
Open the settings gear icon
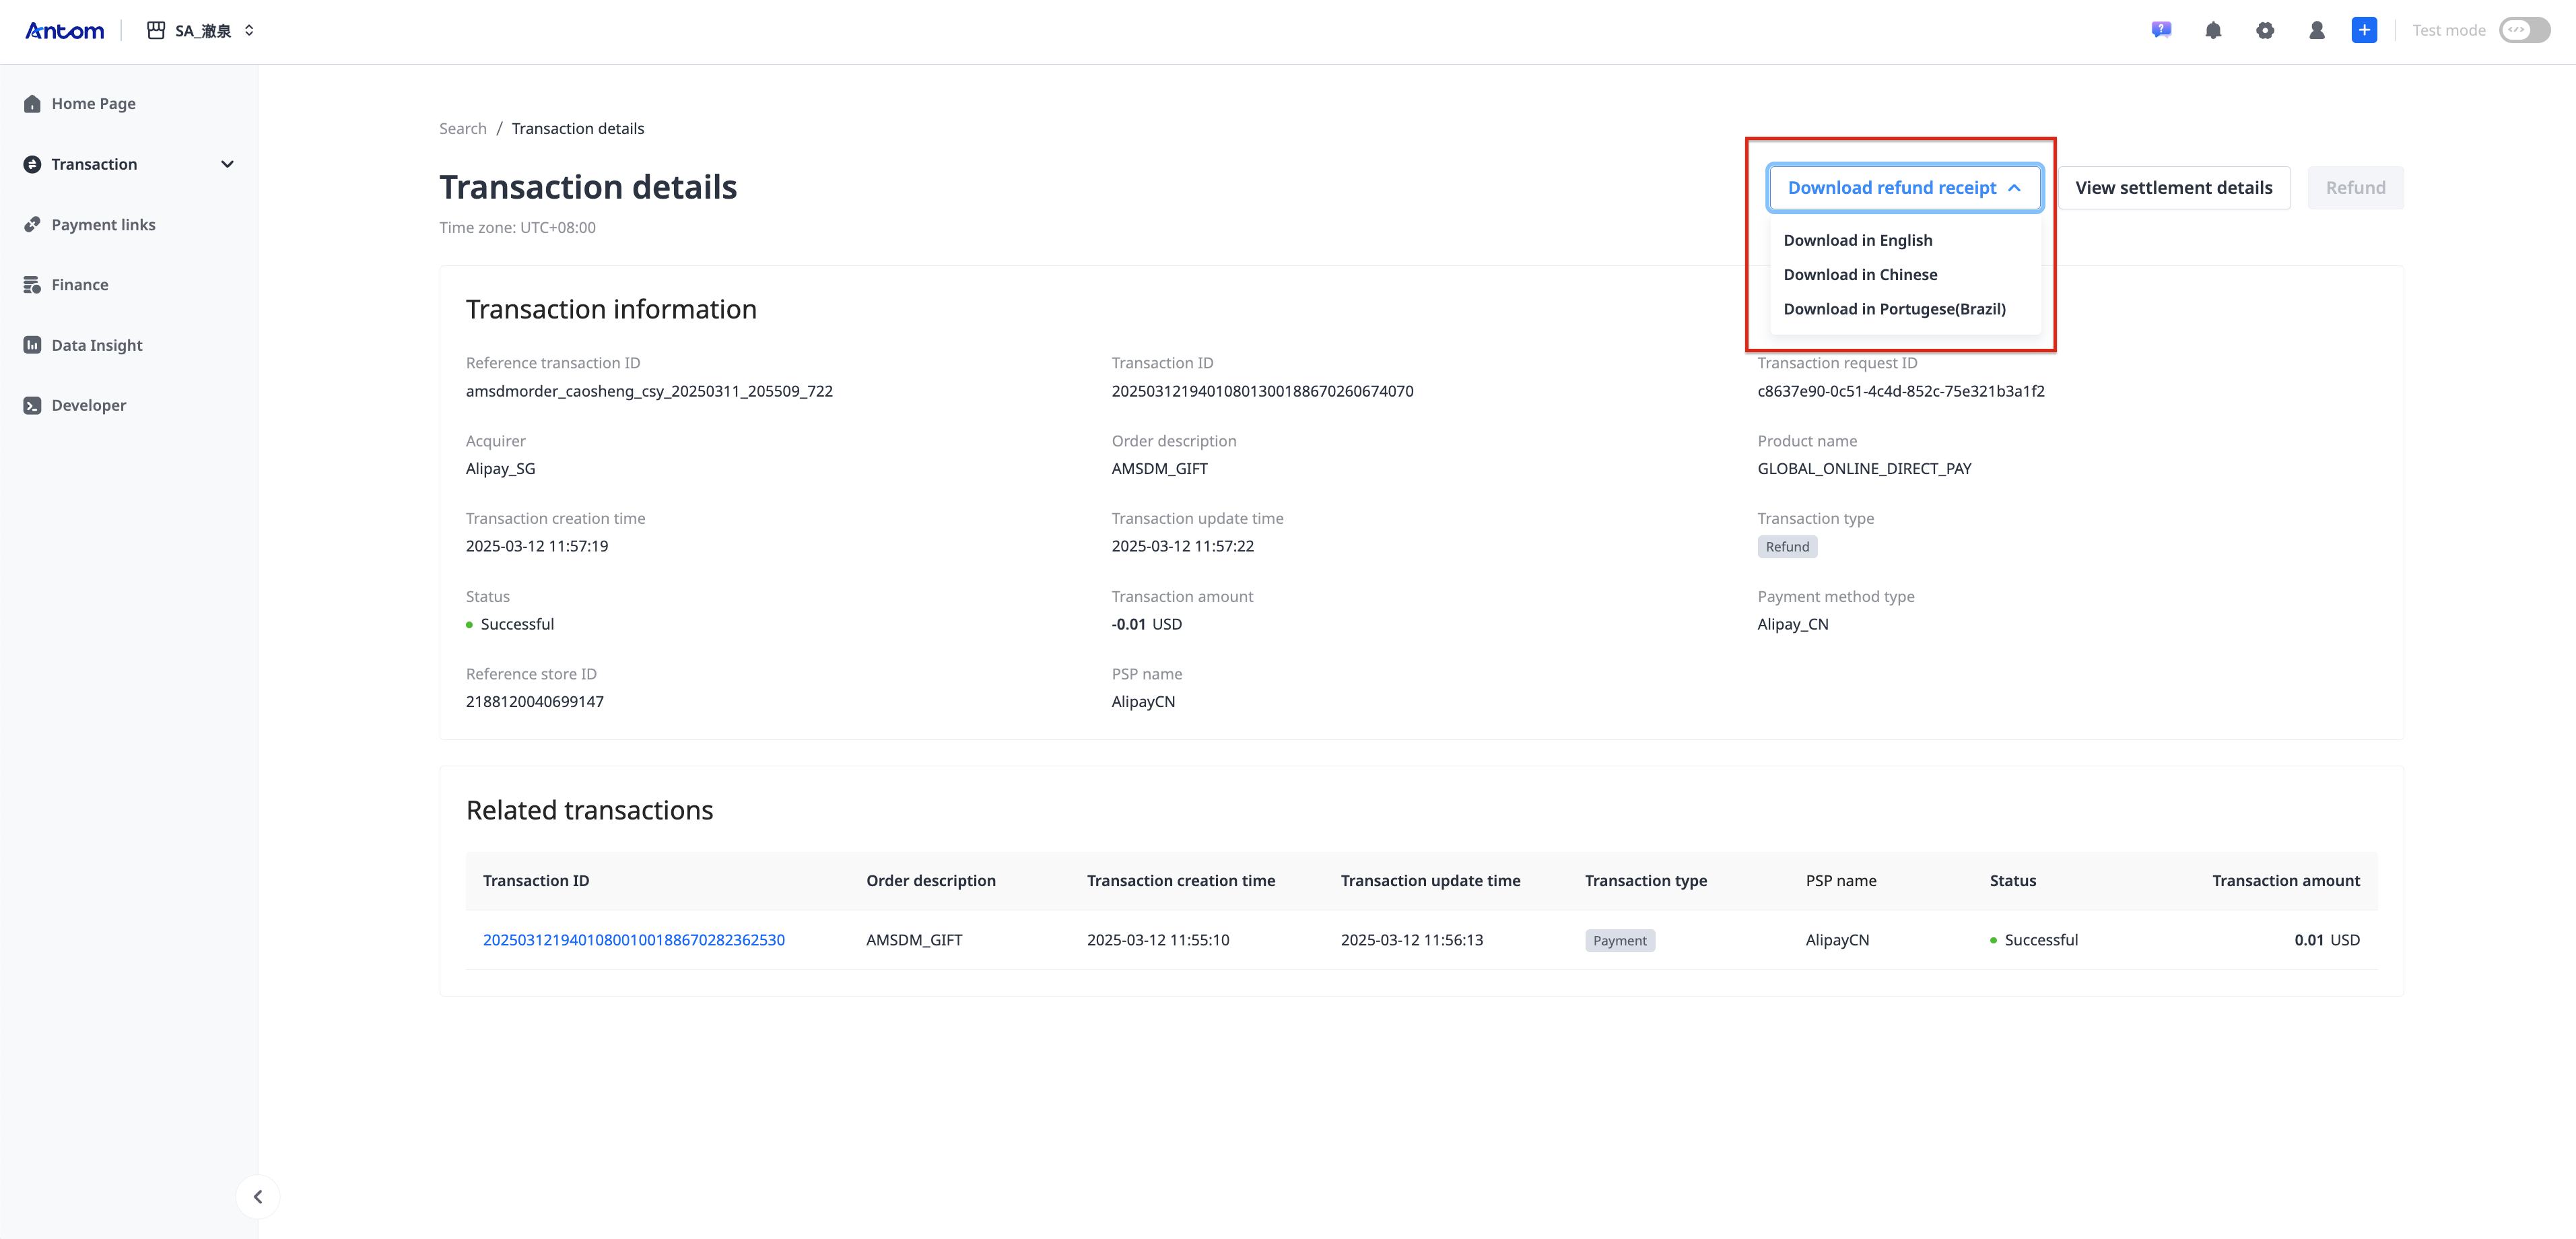click(2265, 30)
